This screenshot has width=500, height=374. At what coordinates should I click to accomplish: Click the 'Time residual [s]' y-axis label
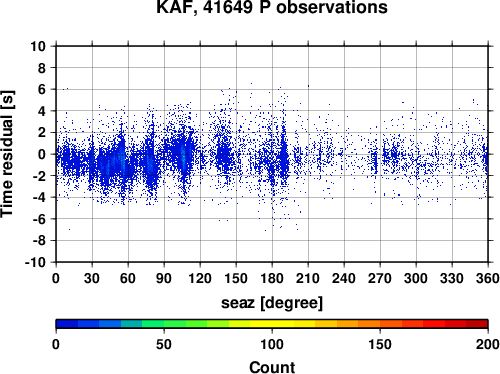[x=7, y=154]
